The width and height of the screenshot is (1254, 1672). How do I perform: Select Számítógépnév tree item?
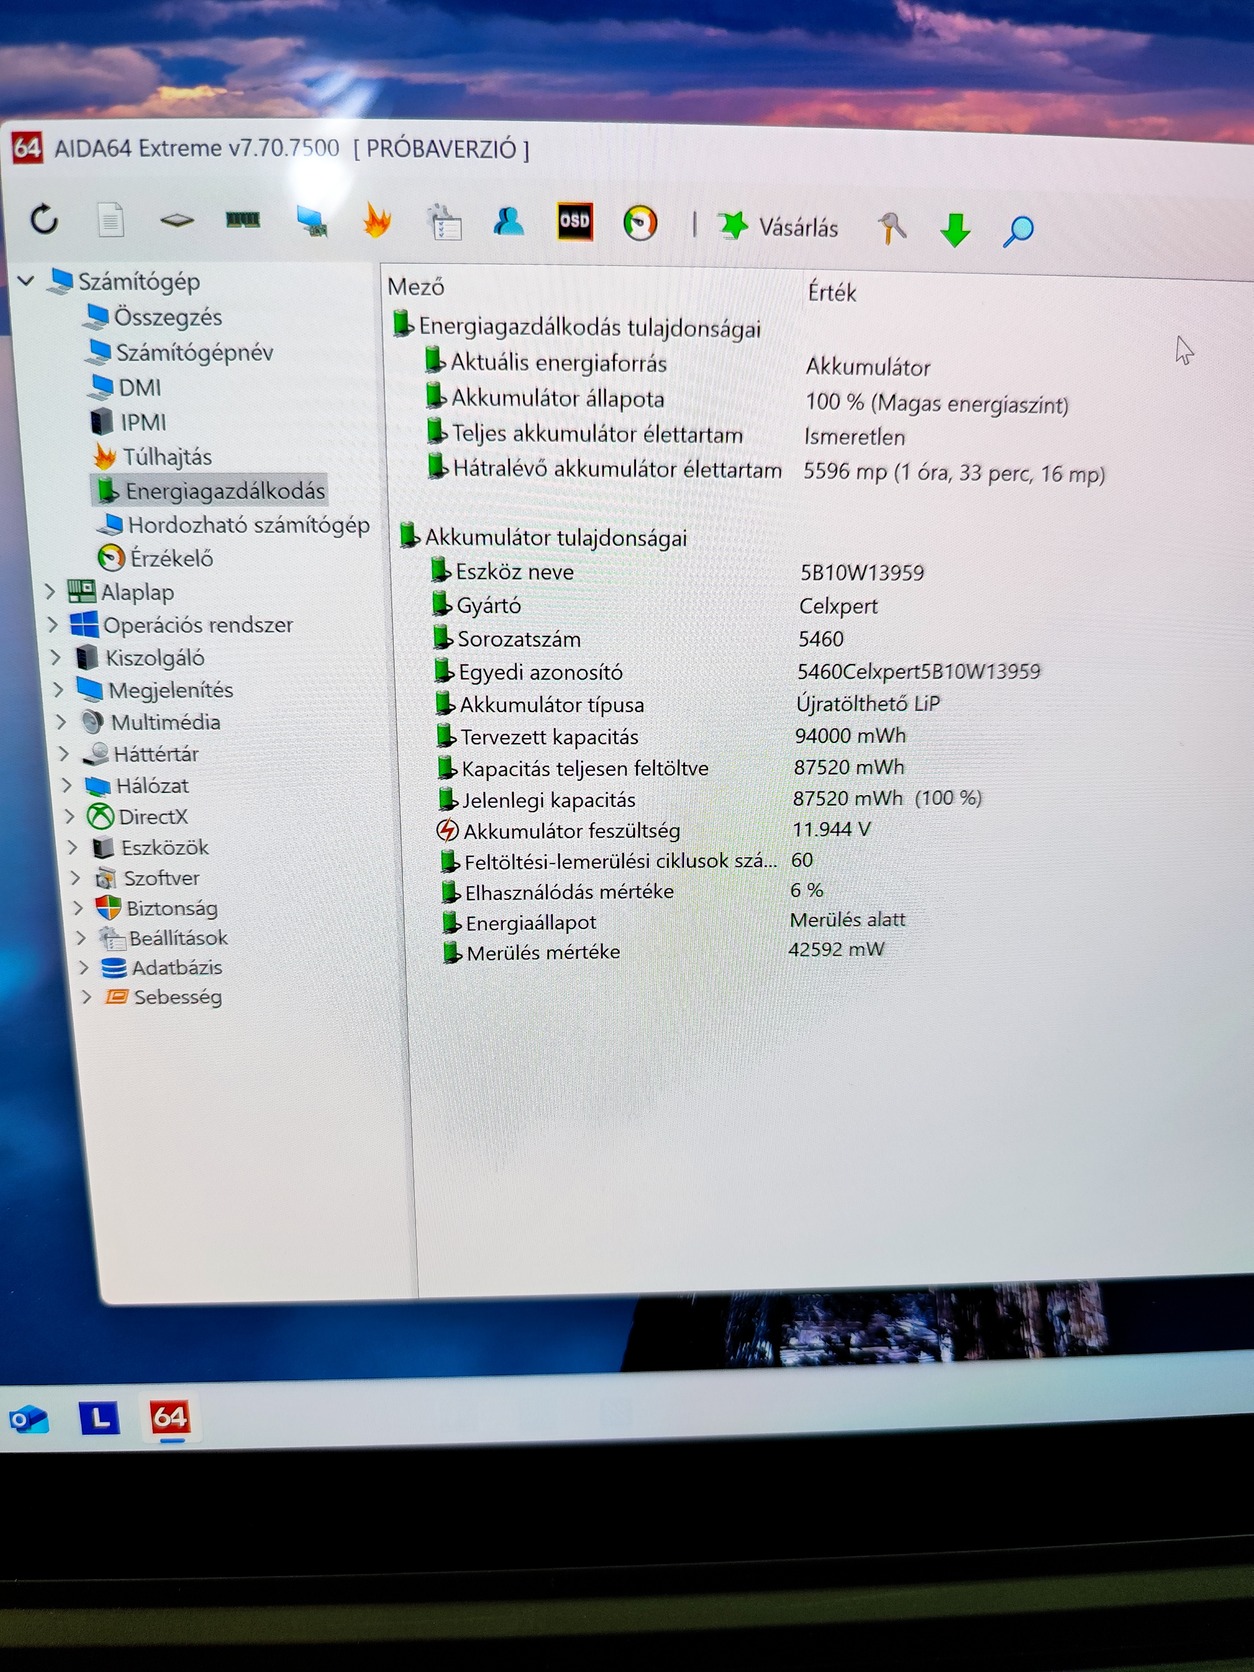point(180,352)
